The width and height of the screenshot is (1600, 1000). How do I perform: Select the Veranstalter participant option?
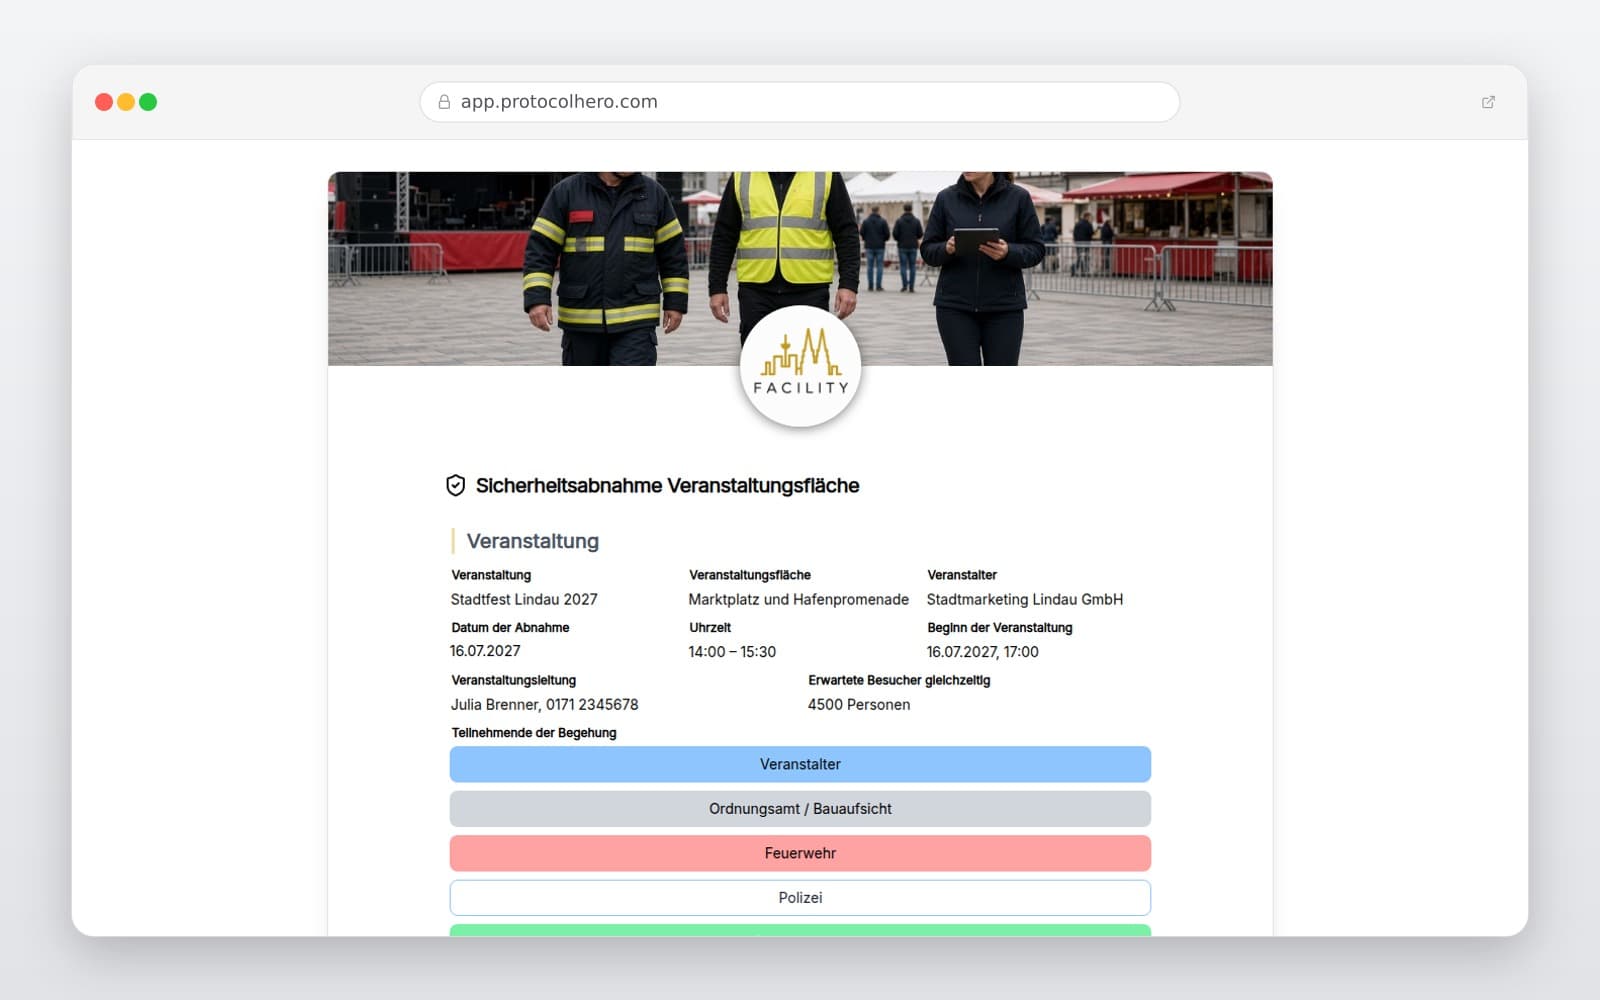click(x=800, y=764)
